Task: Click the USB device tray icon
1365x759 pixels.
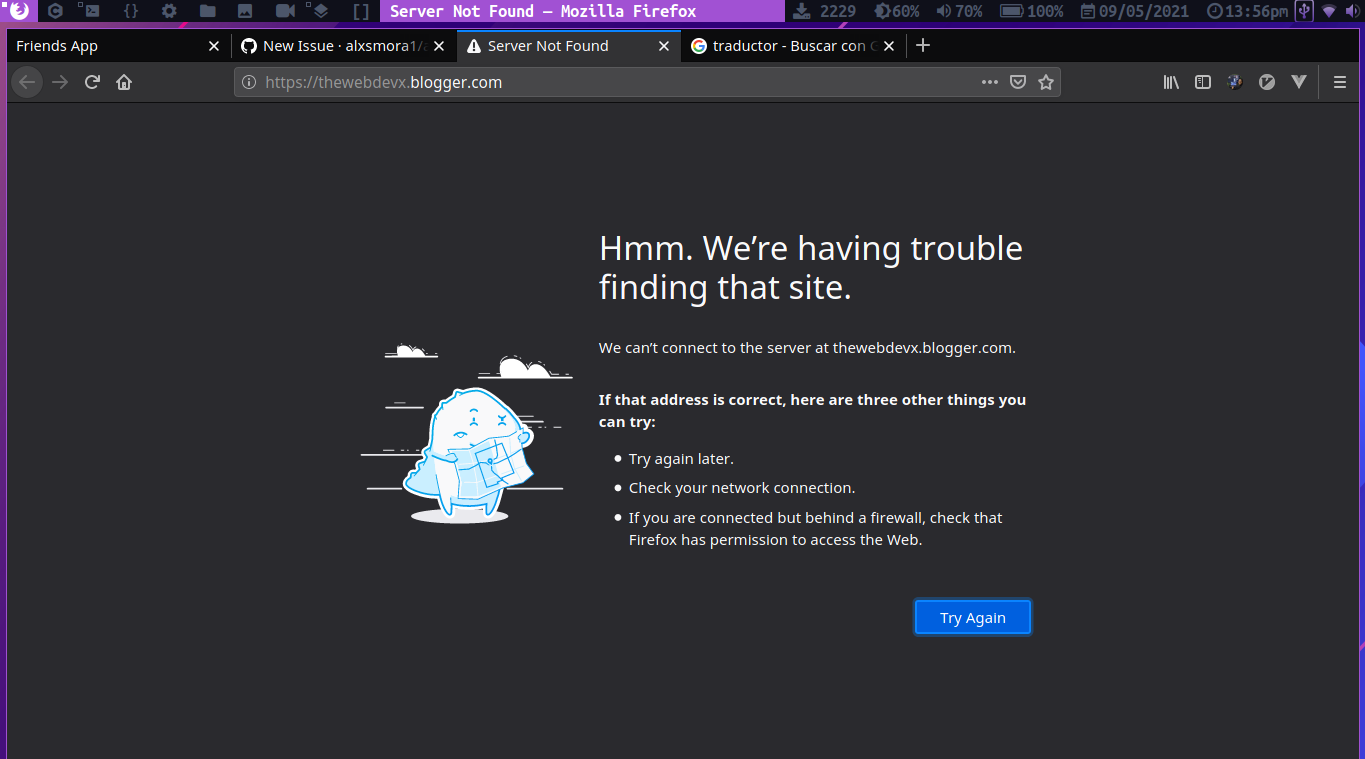Action: 1304,11
